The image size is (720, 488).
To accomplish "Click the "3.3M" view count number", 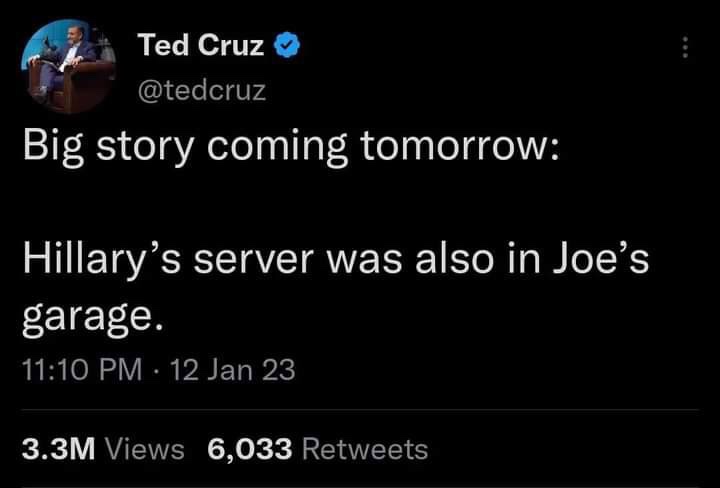I will pyautogui.click(x=58, y=449).
